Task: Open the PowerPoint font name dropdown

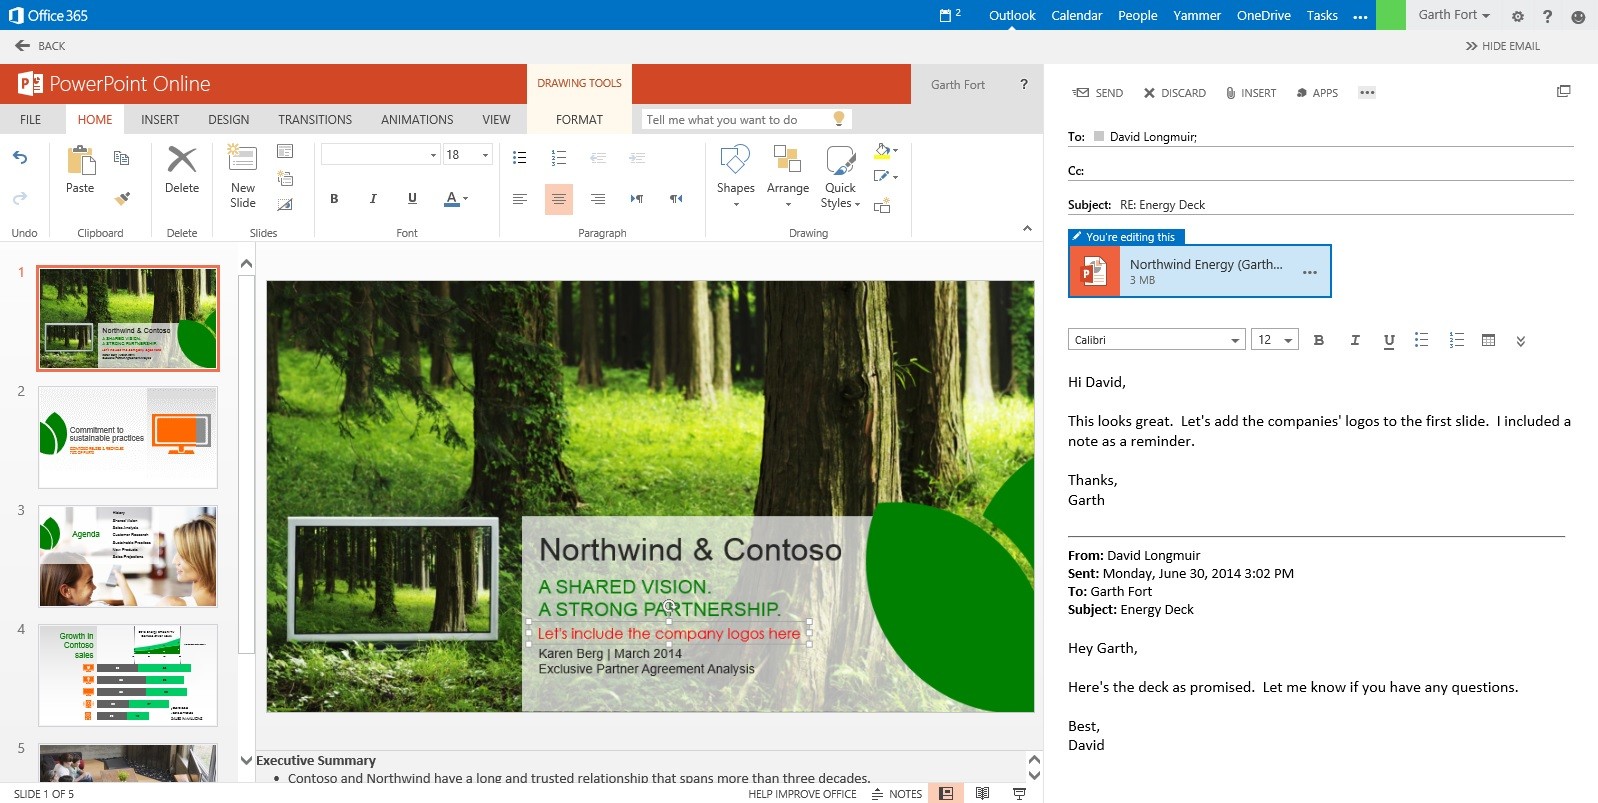Action: 433,154
